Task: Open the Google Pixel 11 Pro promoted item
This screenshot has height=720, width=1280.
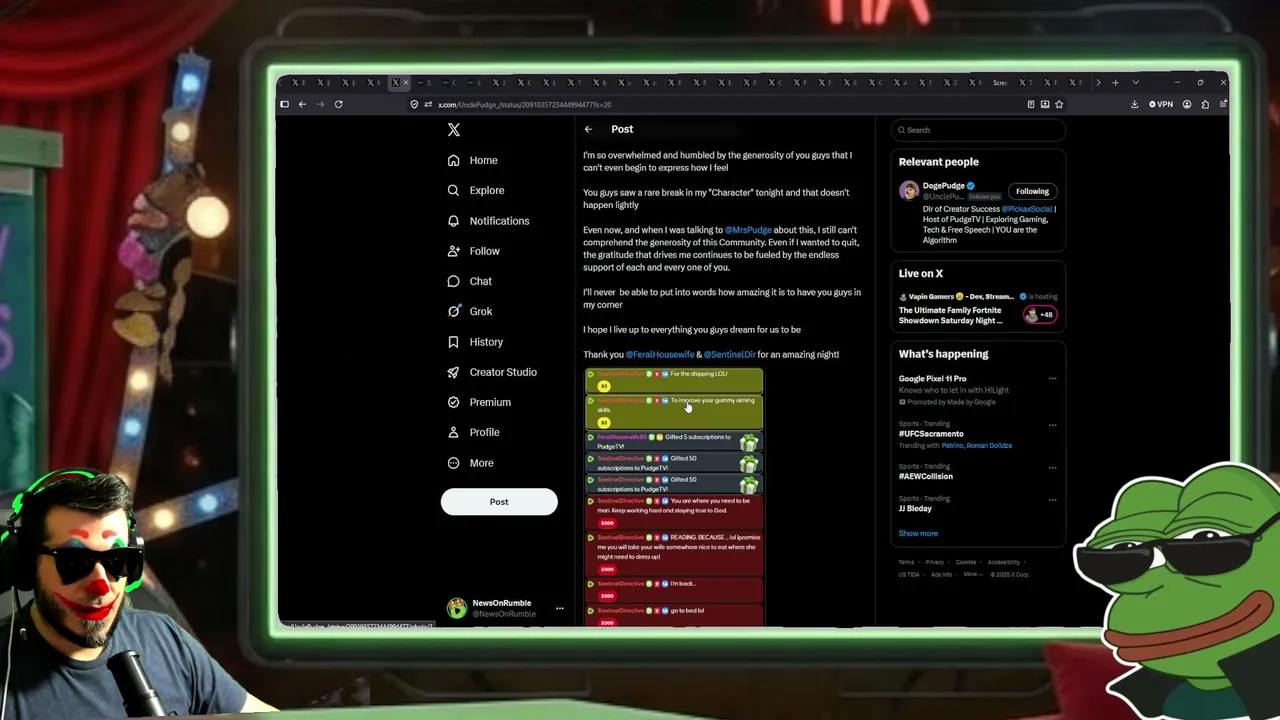Action: pyautogui.click(x=932, y=379)
